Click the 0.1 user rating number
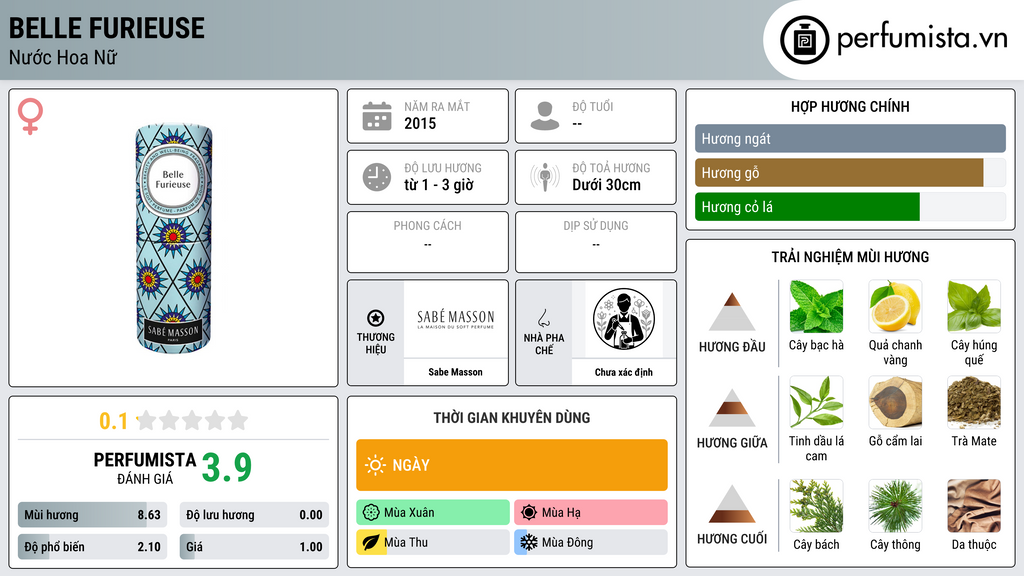1024x576 pixels. click(x=113, y=421)
